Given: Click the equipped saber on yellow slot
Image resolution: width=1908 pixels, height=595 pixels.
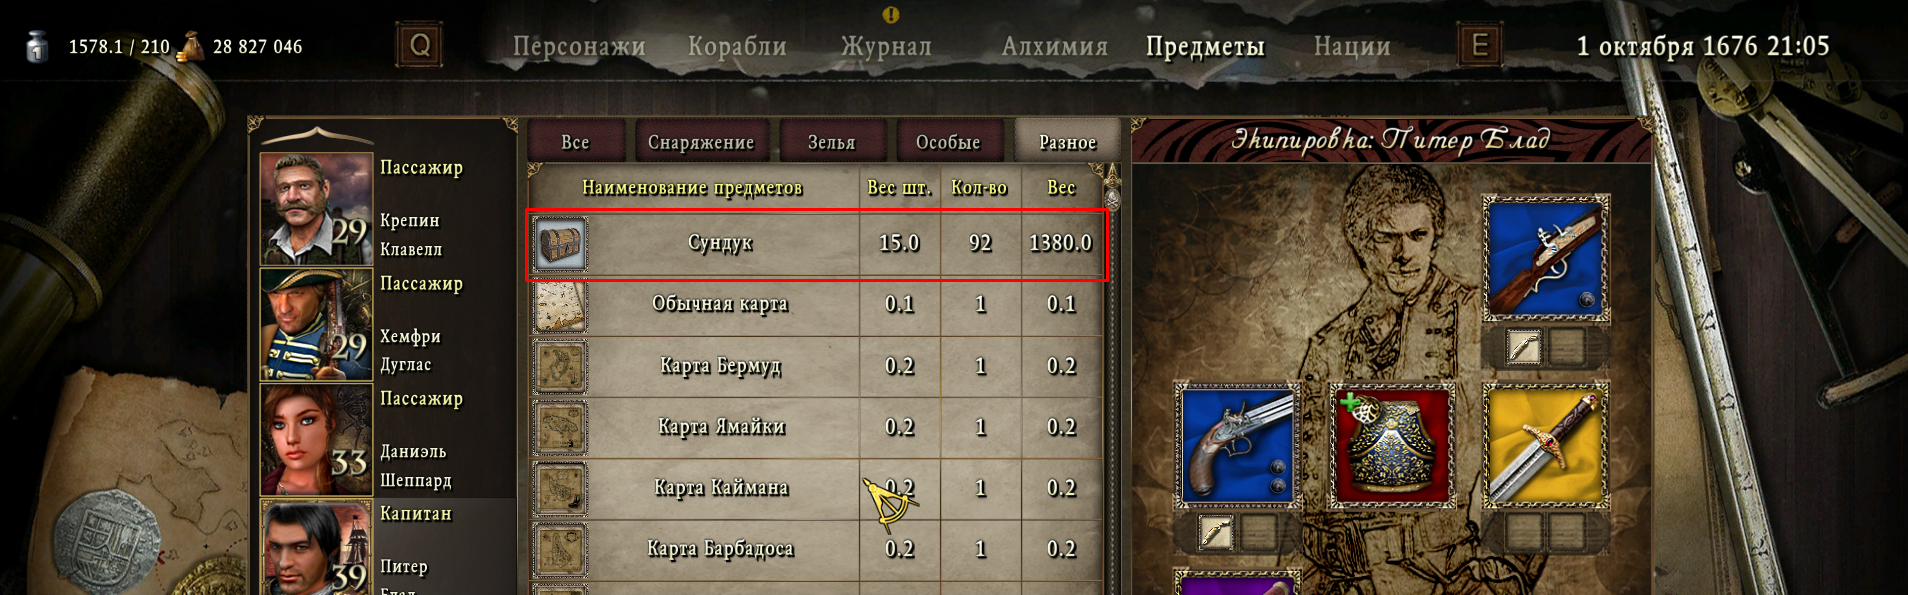Looking at the screenshot, I should (1545, 445).
